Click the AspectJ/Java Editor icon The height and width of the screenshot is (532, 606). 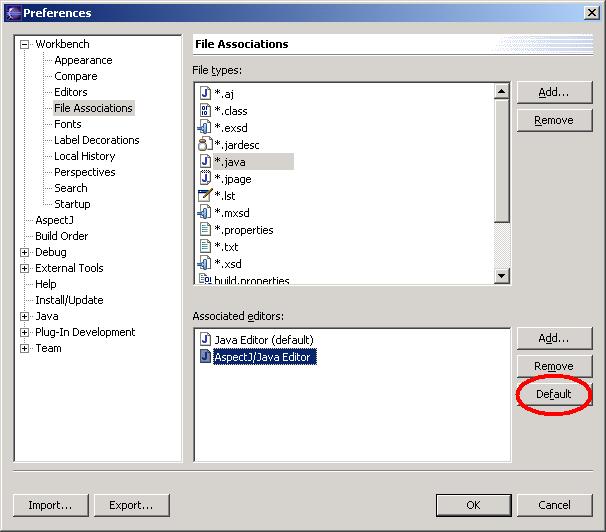tap(205, 356)
